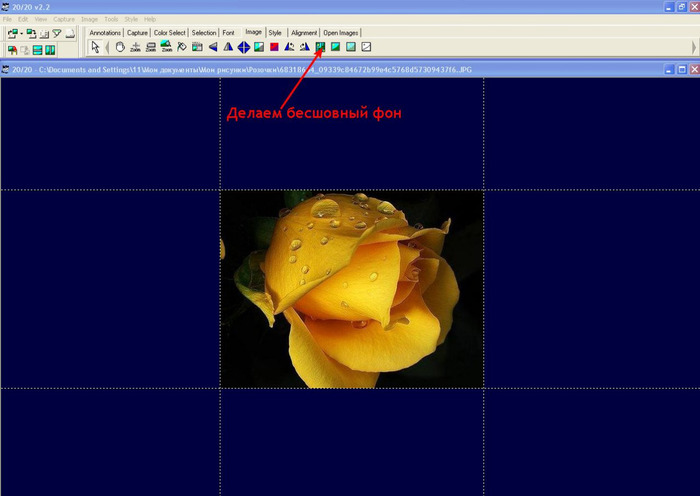Click the single blue left-pointing triangle icon
The width and height of the screenshot is (700, 496).
(213, 47)
